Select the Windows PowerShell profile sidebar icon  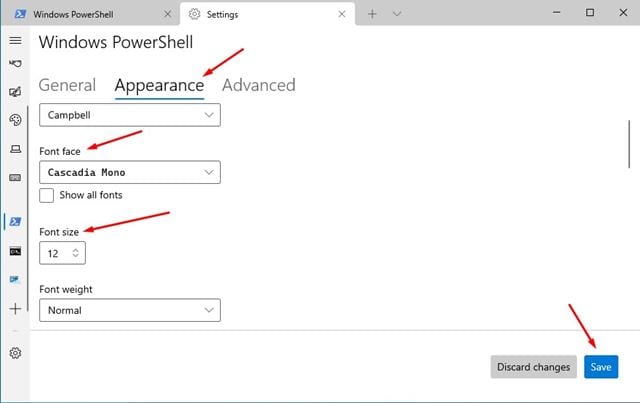click(x=15, y=222)
